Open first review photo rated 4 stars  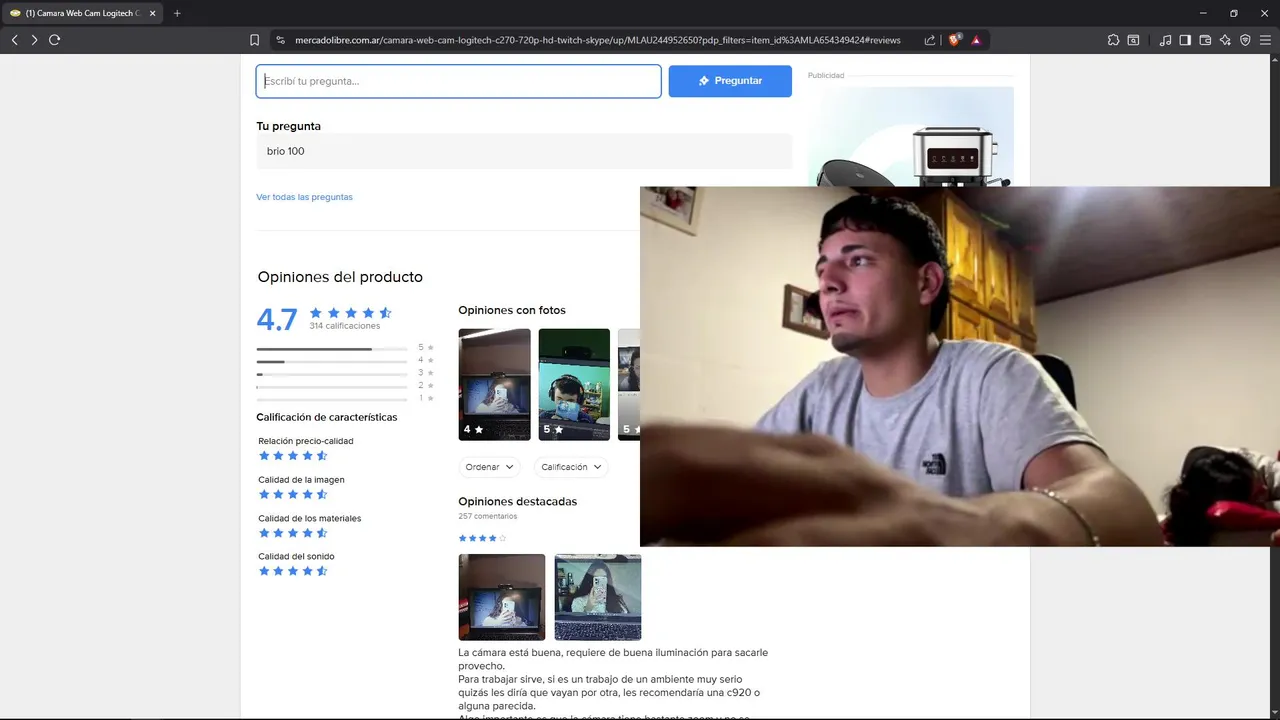[494, 384]
